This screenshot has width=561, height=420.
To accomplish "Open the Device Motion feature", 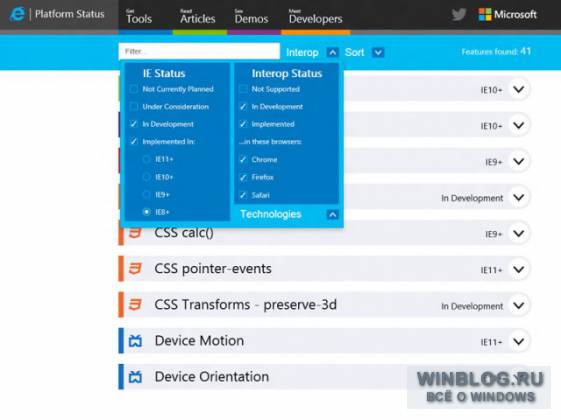I will (x=199, y=341).
